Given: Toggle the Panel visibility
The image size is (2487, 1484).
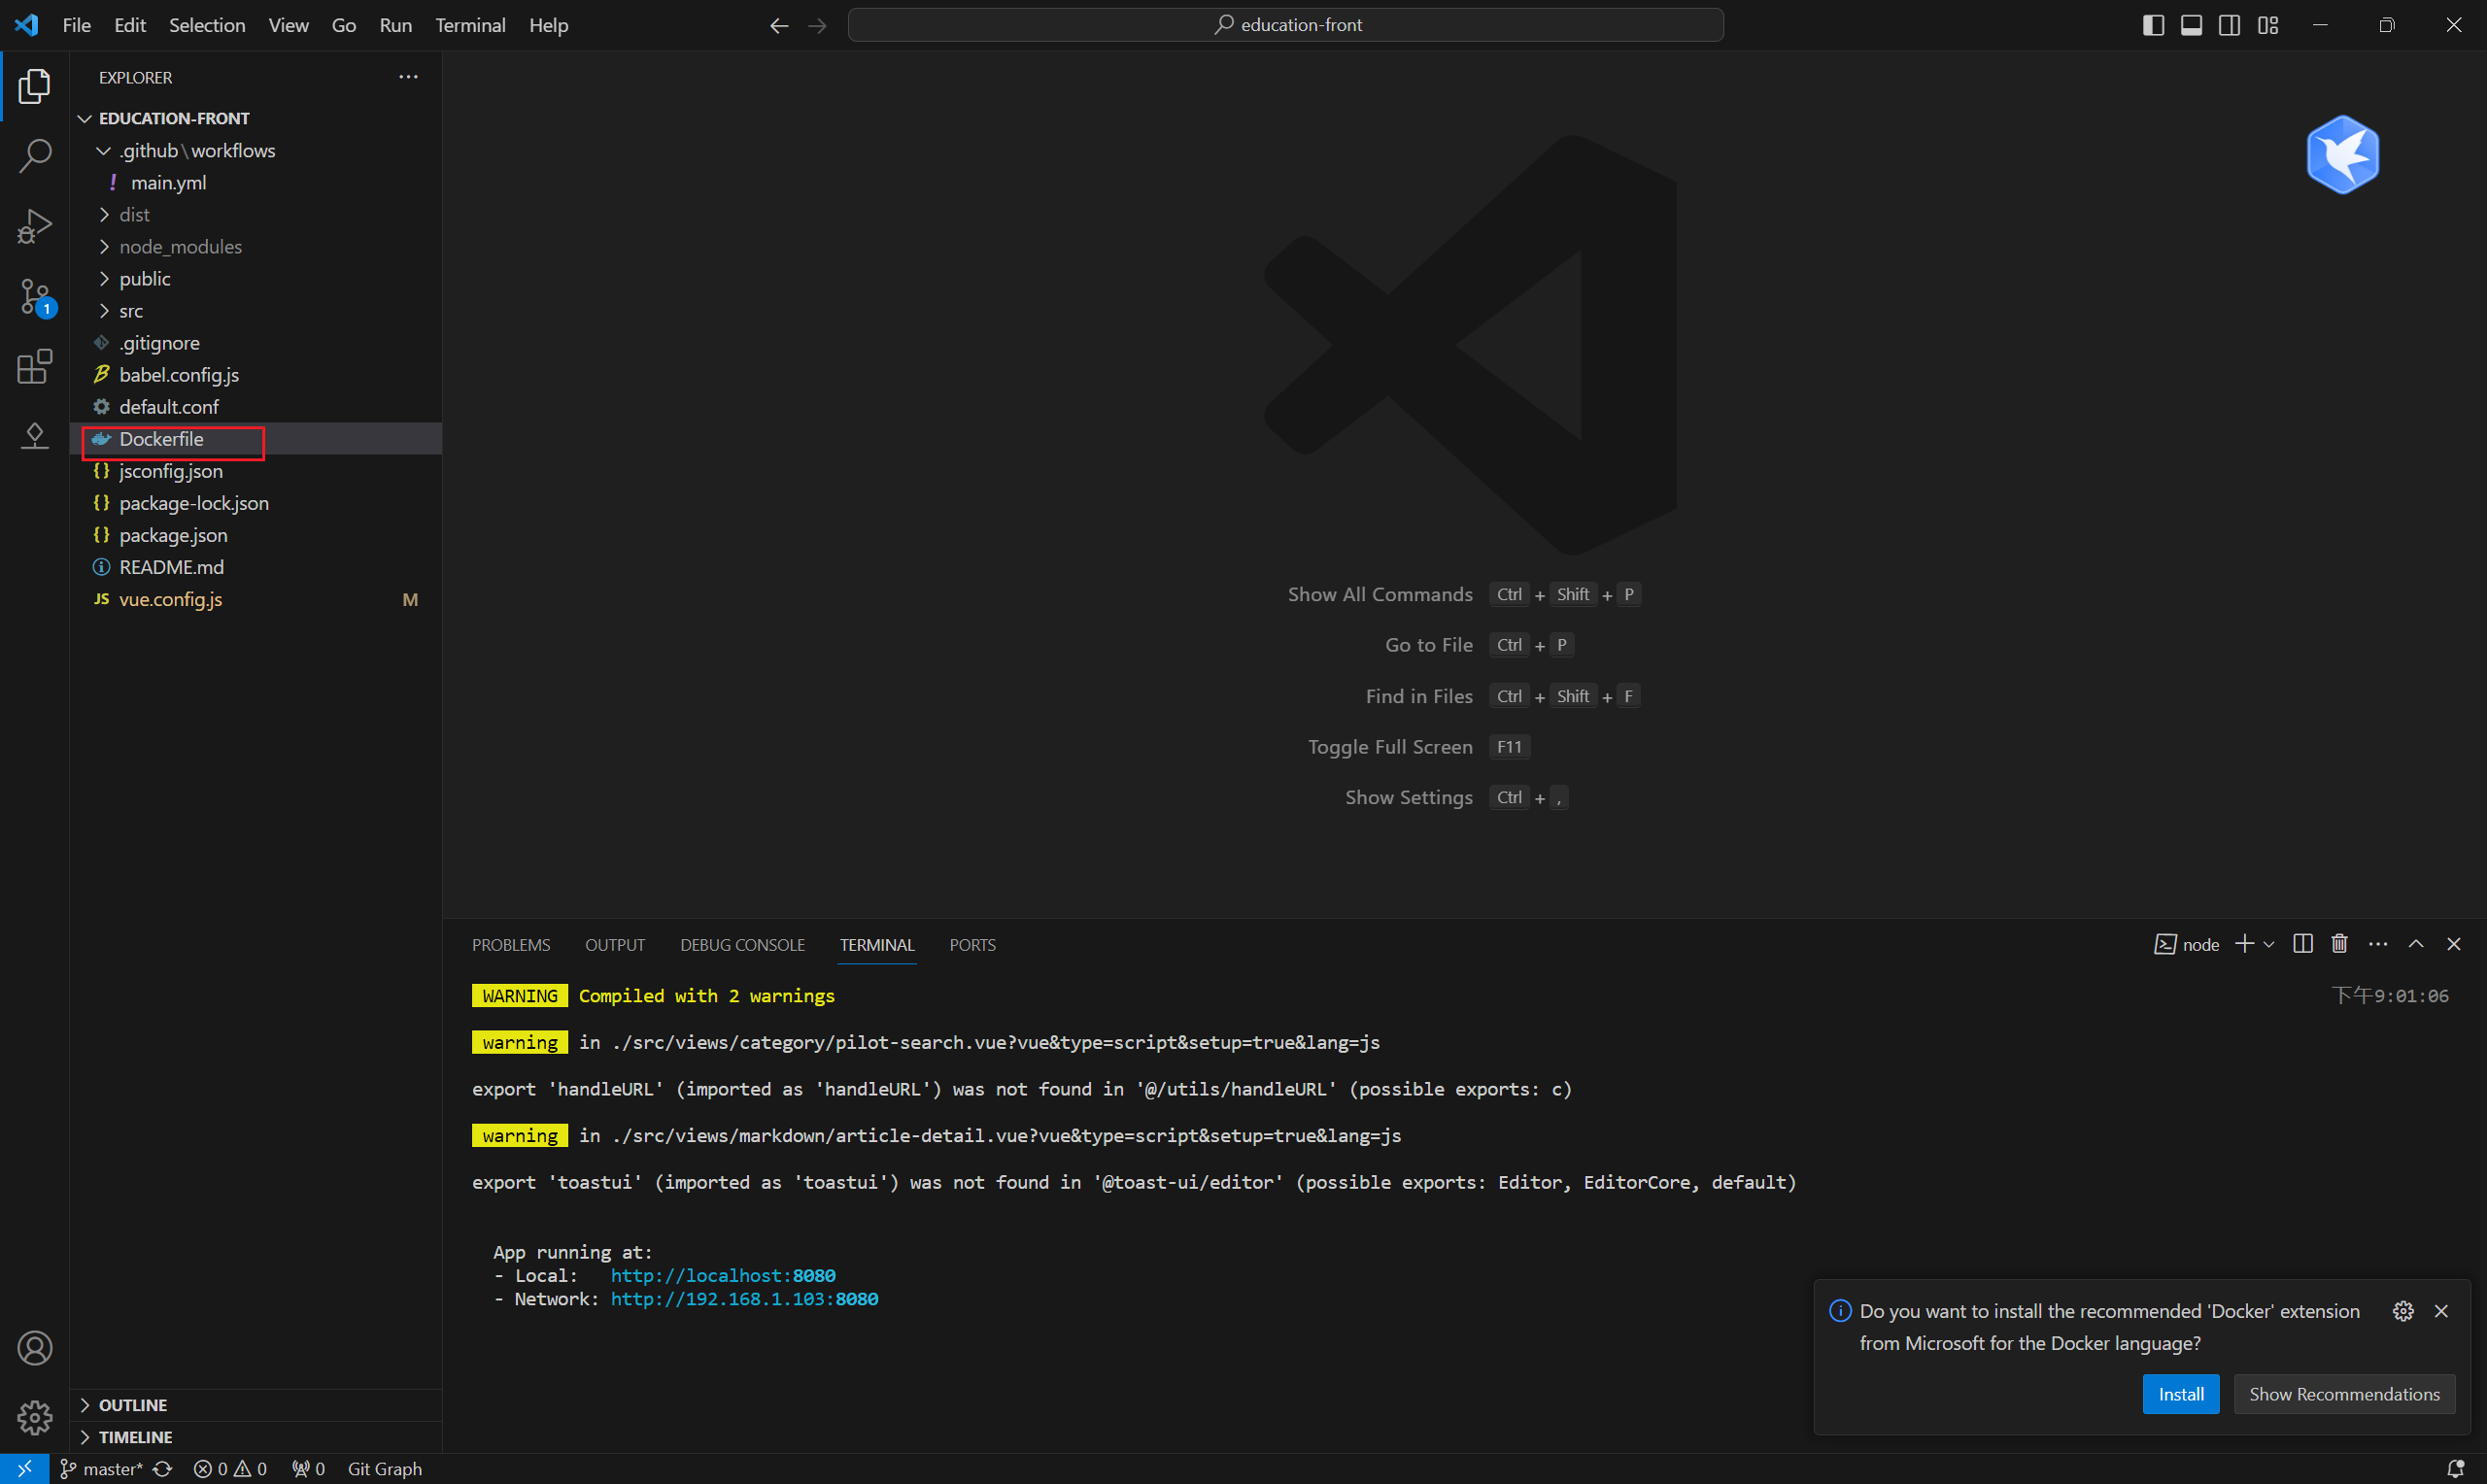Looking at the screenshot, I should [x=2190, y=24].
